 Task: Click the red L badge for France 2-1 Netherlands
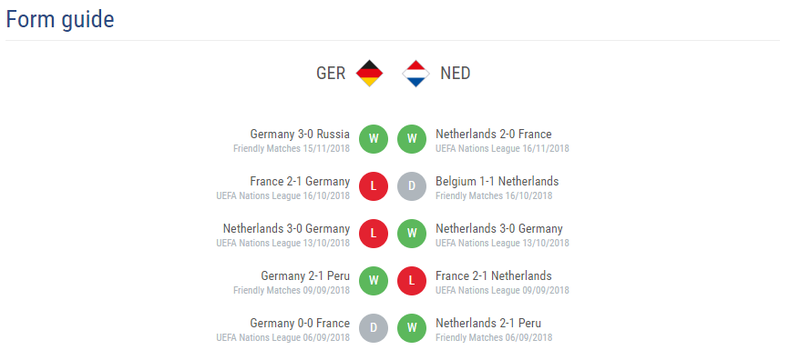pos(412,281)
